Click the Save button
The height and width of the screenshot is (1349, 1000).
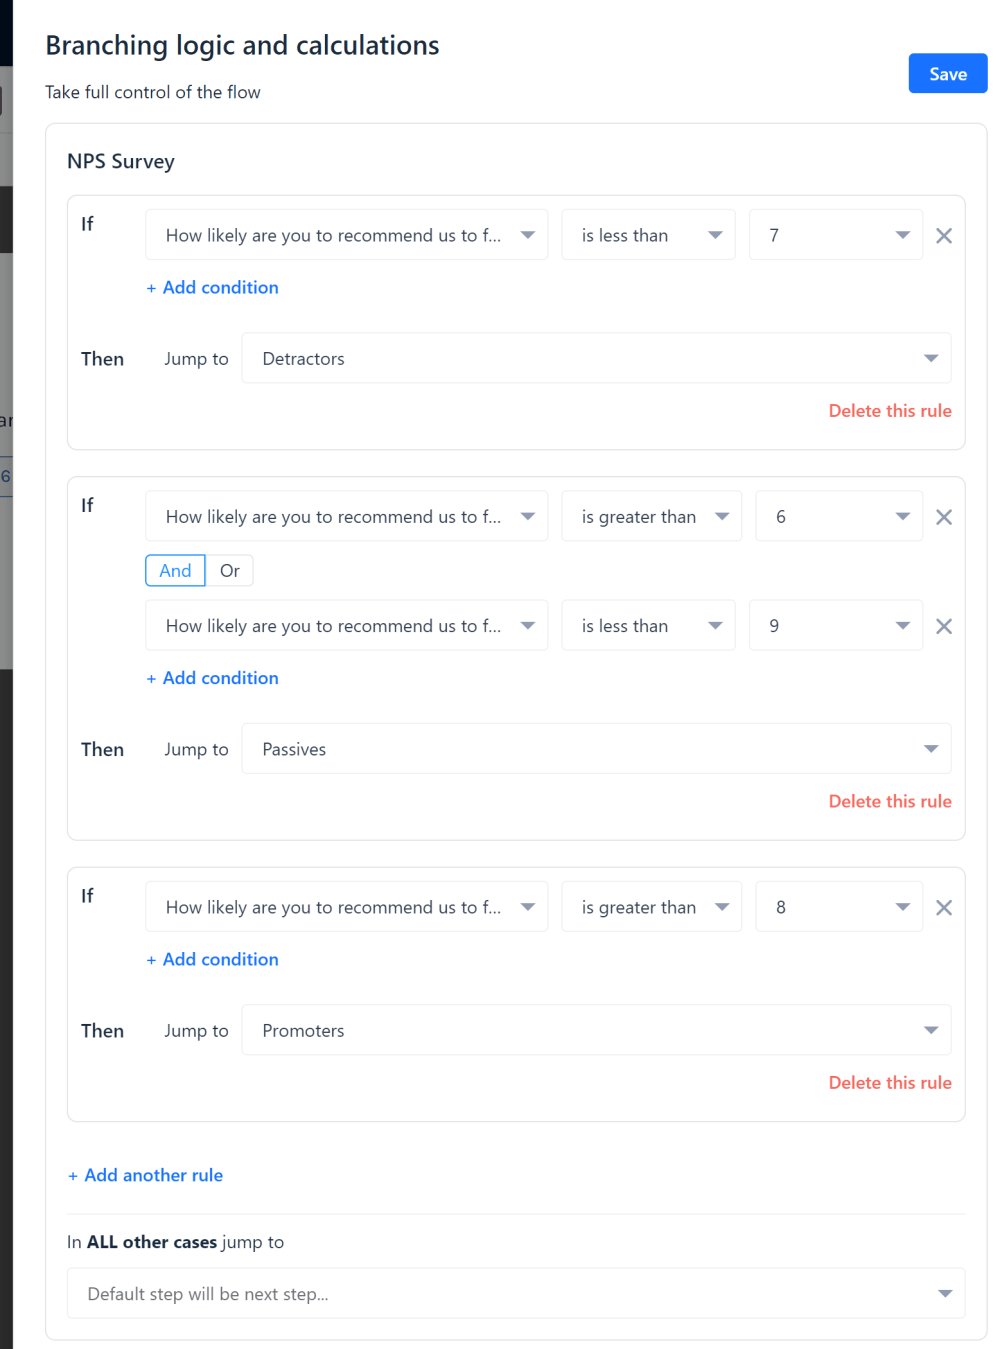point(947,74)
